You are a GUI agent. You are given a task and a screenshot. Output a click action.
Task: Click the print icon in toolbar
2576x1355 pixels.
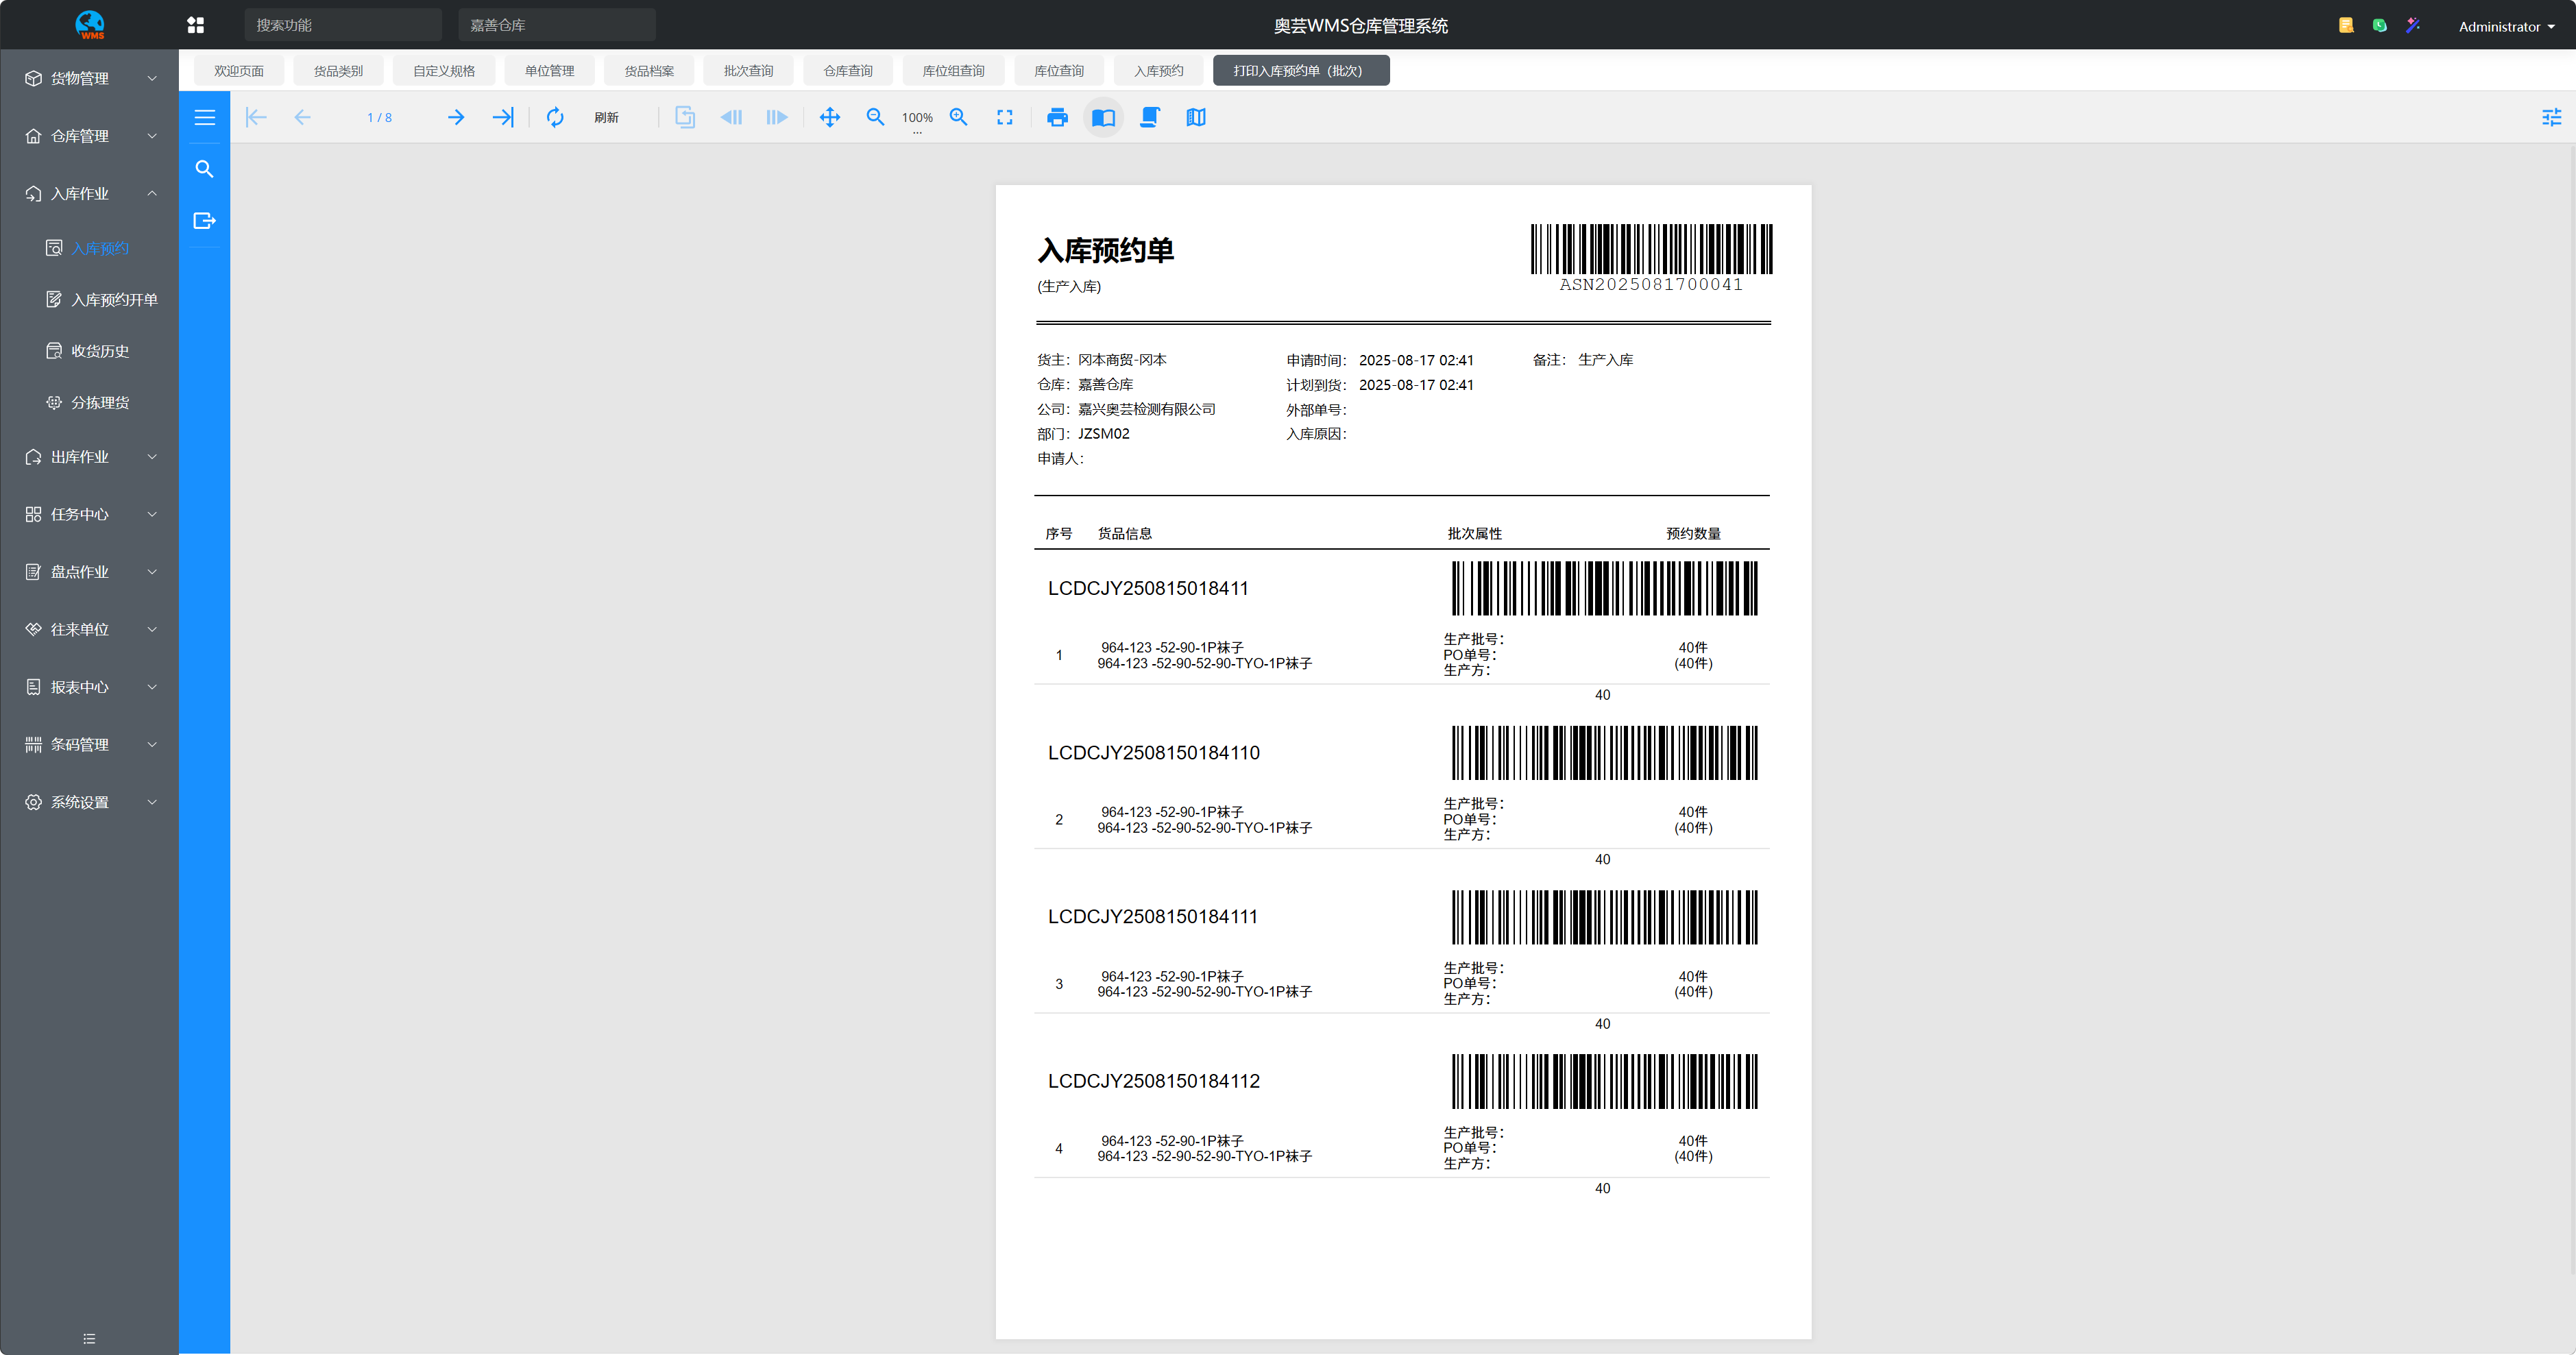coord(1057,117)
